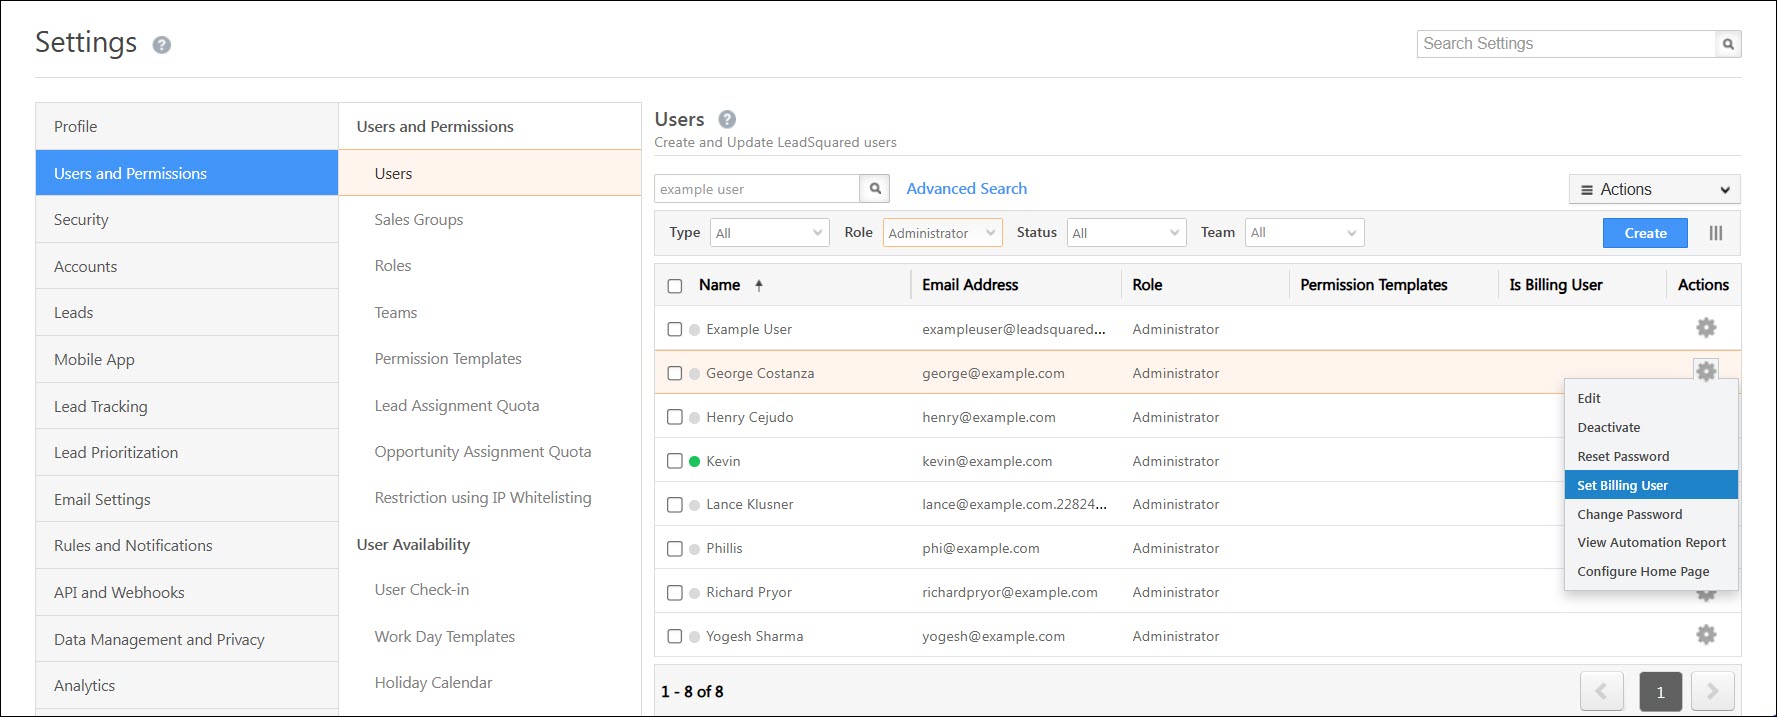Select the Lance Klusner checkbox
The height and width of the screenshot is (717, 1777).
click(x=675, y=505)
